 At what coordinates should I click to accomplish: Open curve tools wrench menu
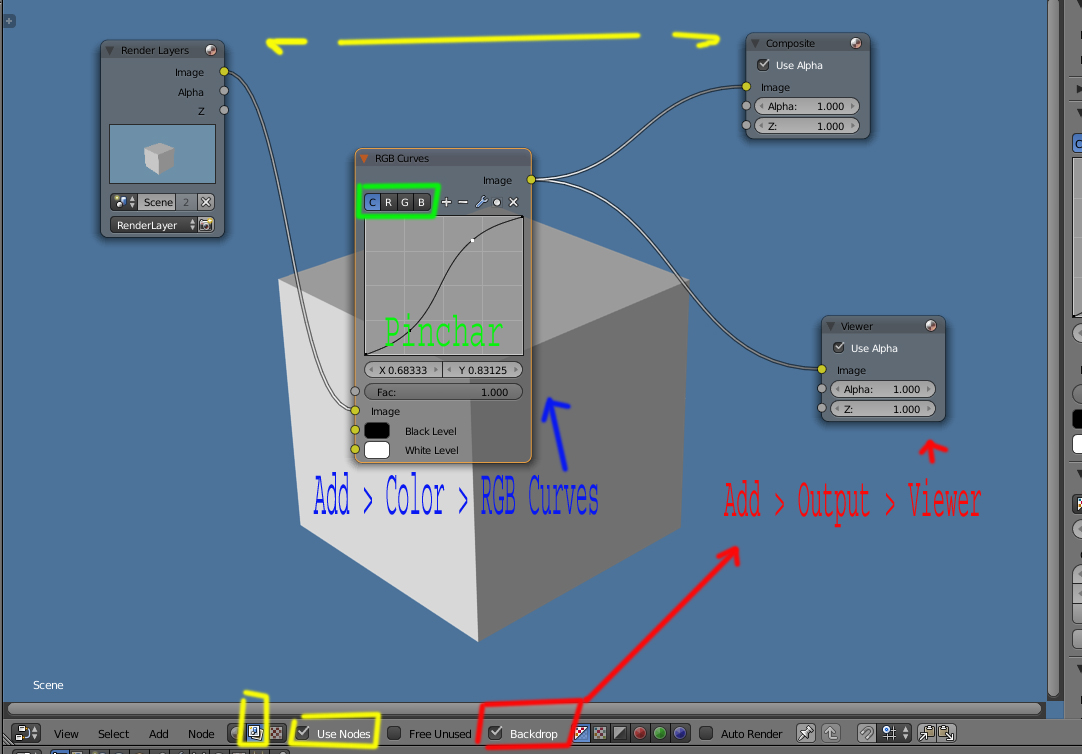(481, 202)
